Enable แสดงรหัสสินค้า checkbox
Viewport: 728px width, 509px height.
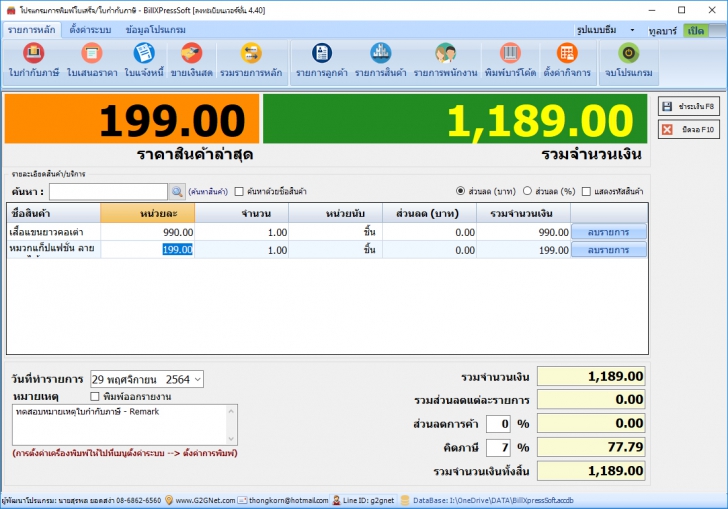586,191
